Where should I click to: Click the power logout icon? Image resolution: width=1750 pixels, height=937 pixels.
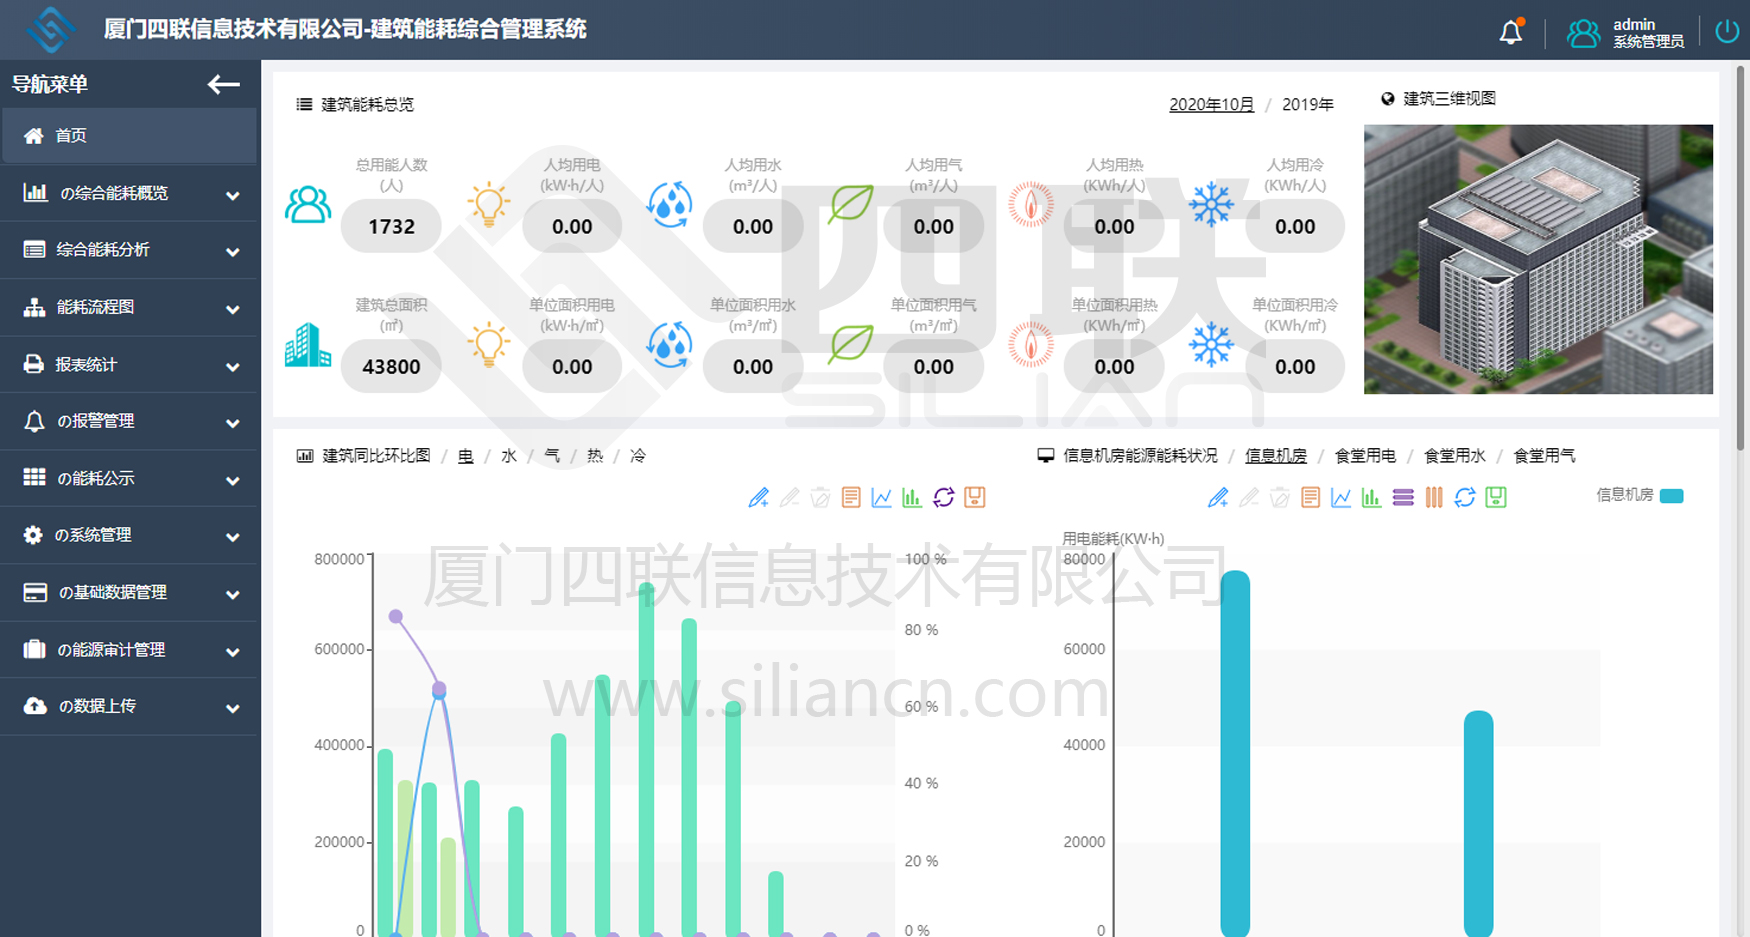point(1727,31)
